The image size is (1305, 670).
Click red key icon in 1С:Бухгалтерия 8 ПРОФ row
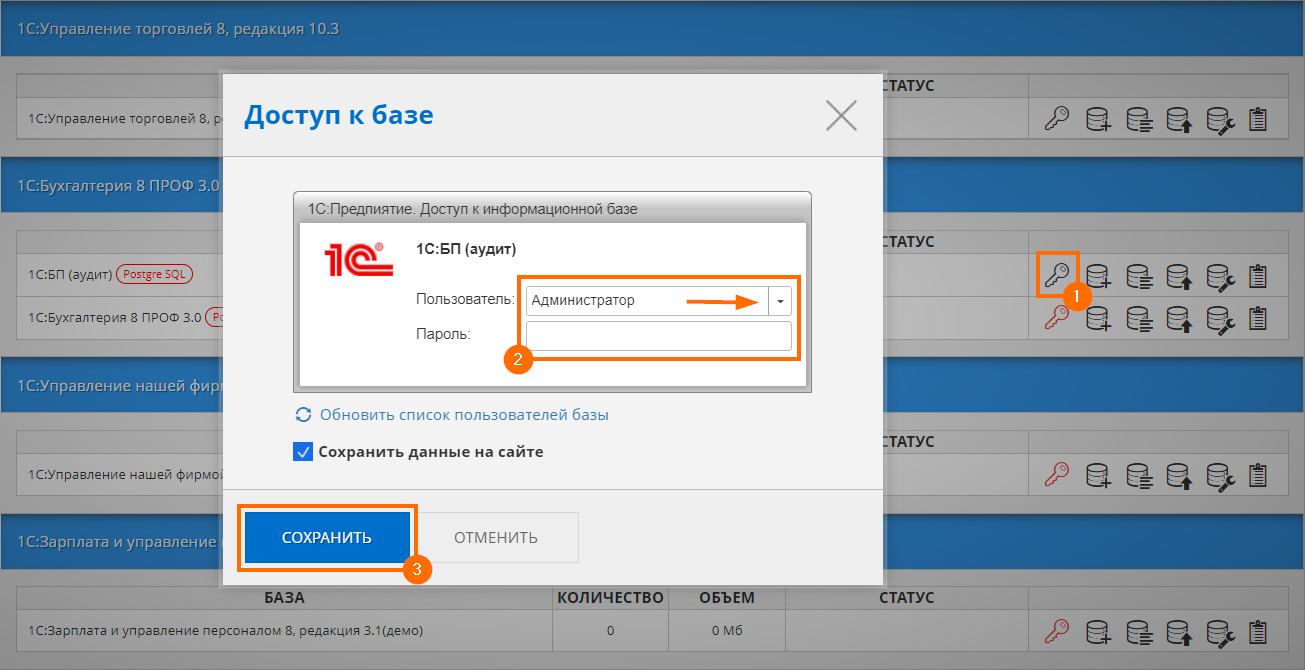coord(1057,318)
